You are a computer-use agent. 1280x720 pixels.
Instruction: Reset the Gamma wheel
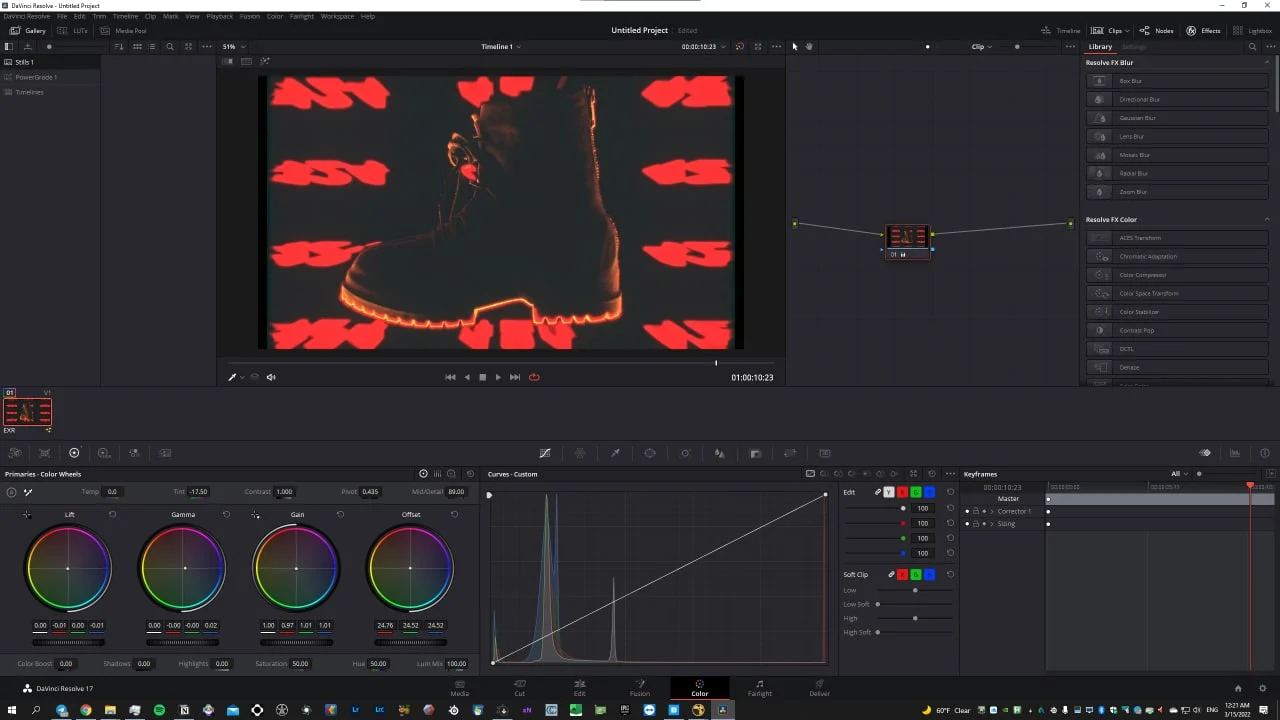pos(227,514)
